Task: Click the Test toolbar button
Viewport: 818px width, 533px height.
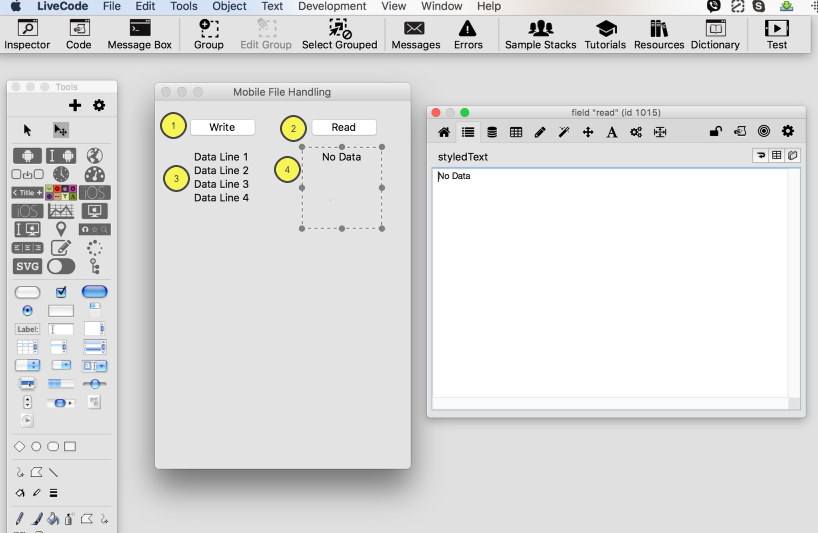Action: [777, 34]
